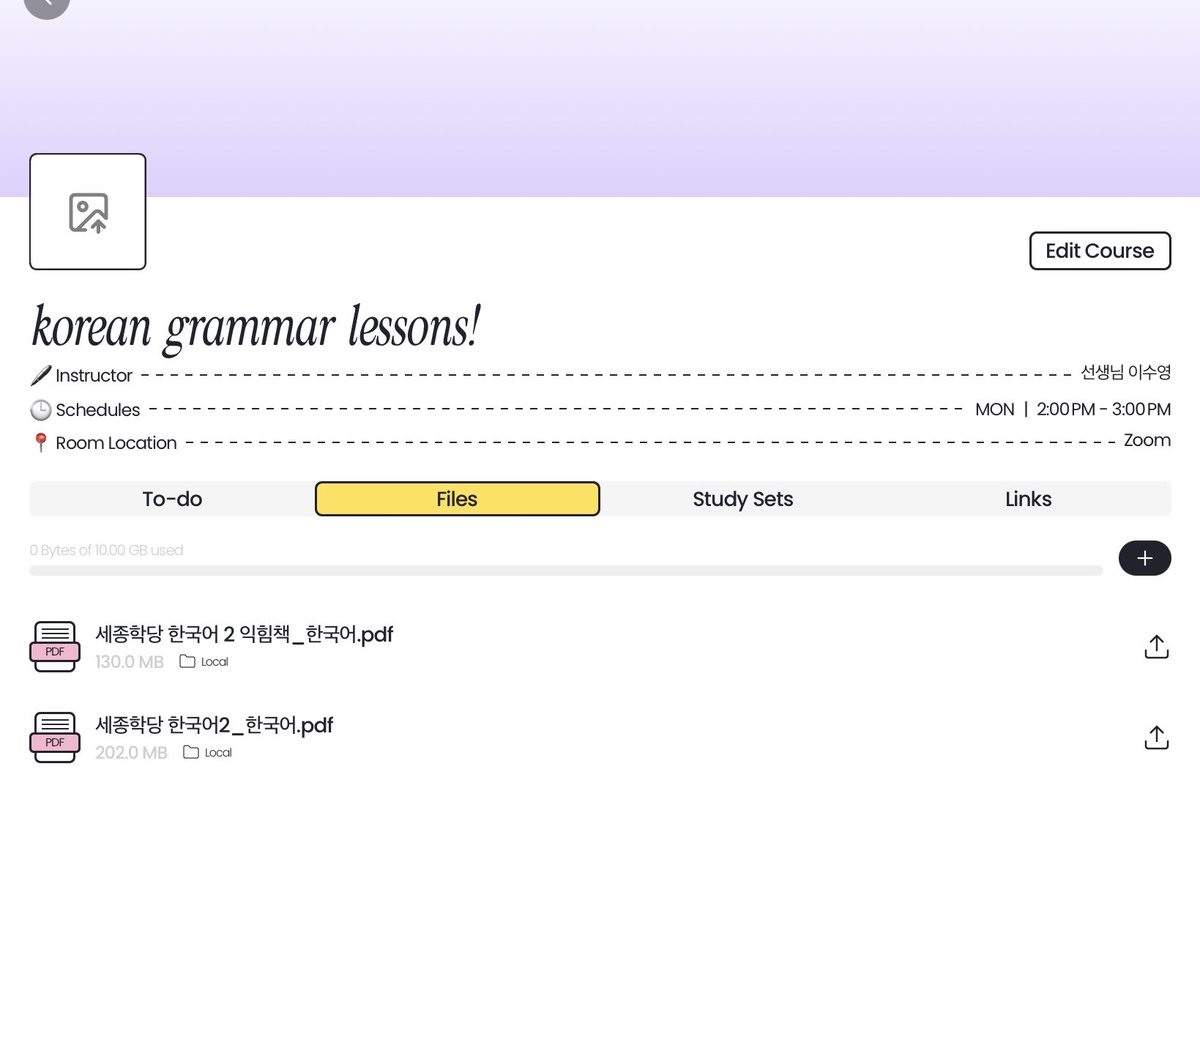Share the 익힘책 PDF via export icon
Screen dimensions: 1200x1062
(x=1156, y=647)
